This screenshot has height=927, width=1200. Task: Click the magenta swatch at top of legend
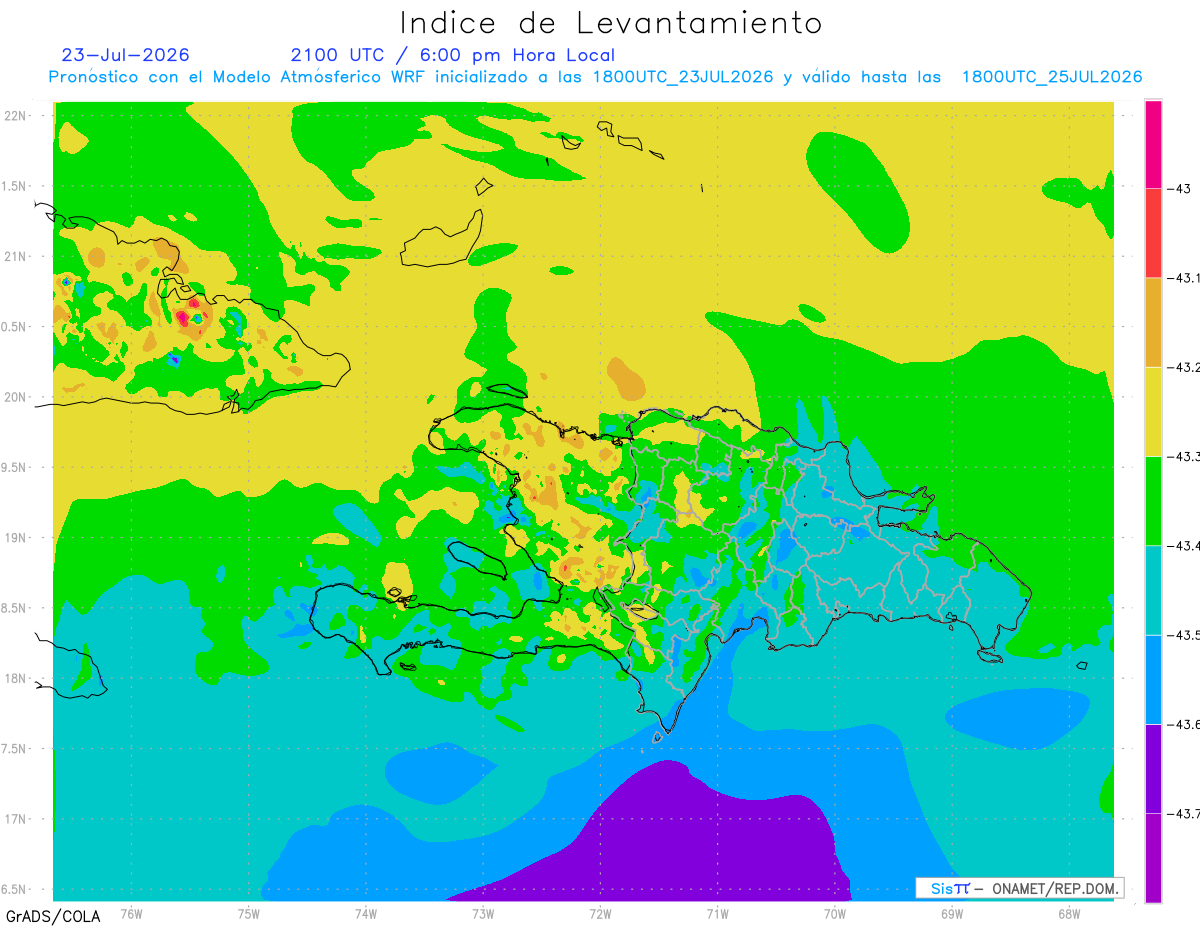coord(1153,144)
